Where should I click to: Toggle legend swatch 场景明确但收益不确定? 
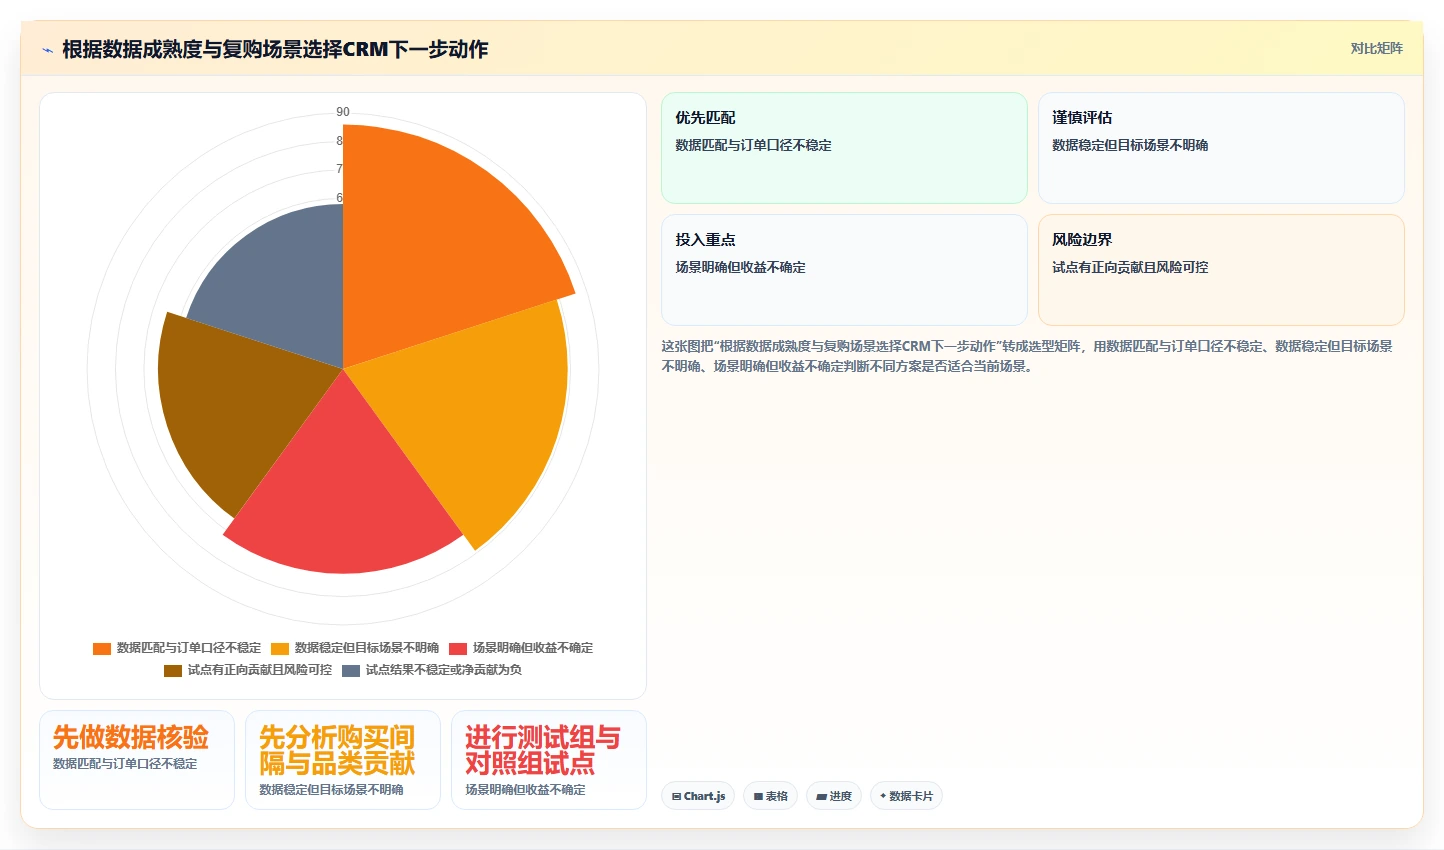(458, 648)
